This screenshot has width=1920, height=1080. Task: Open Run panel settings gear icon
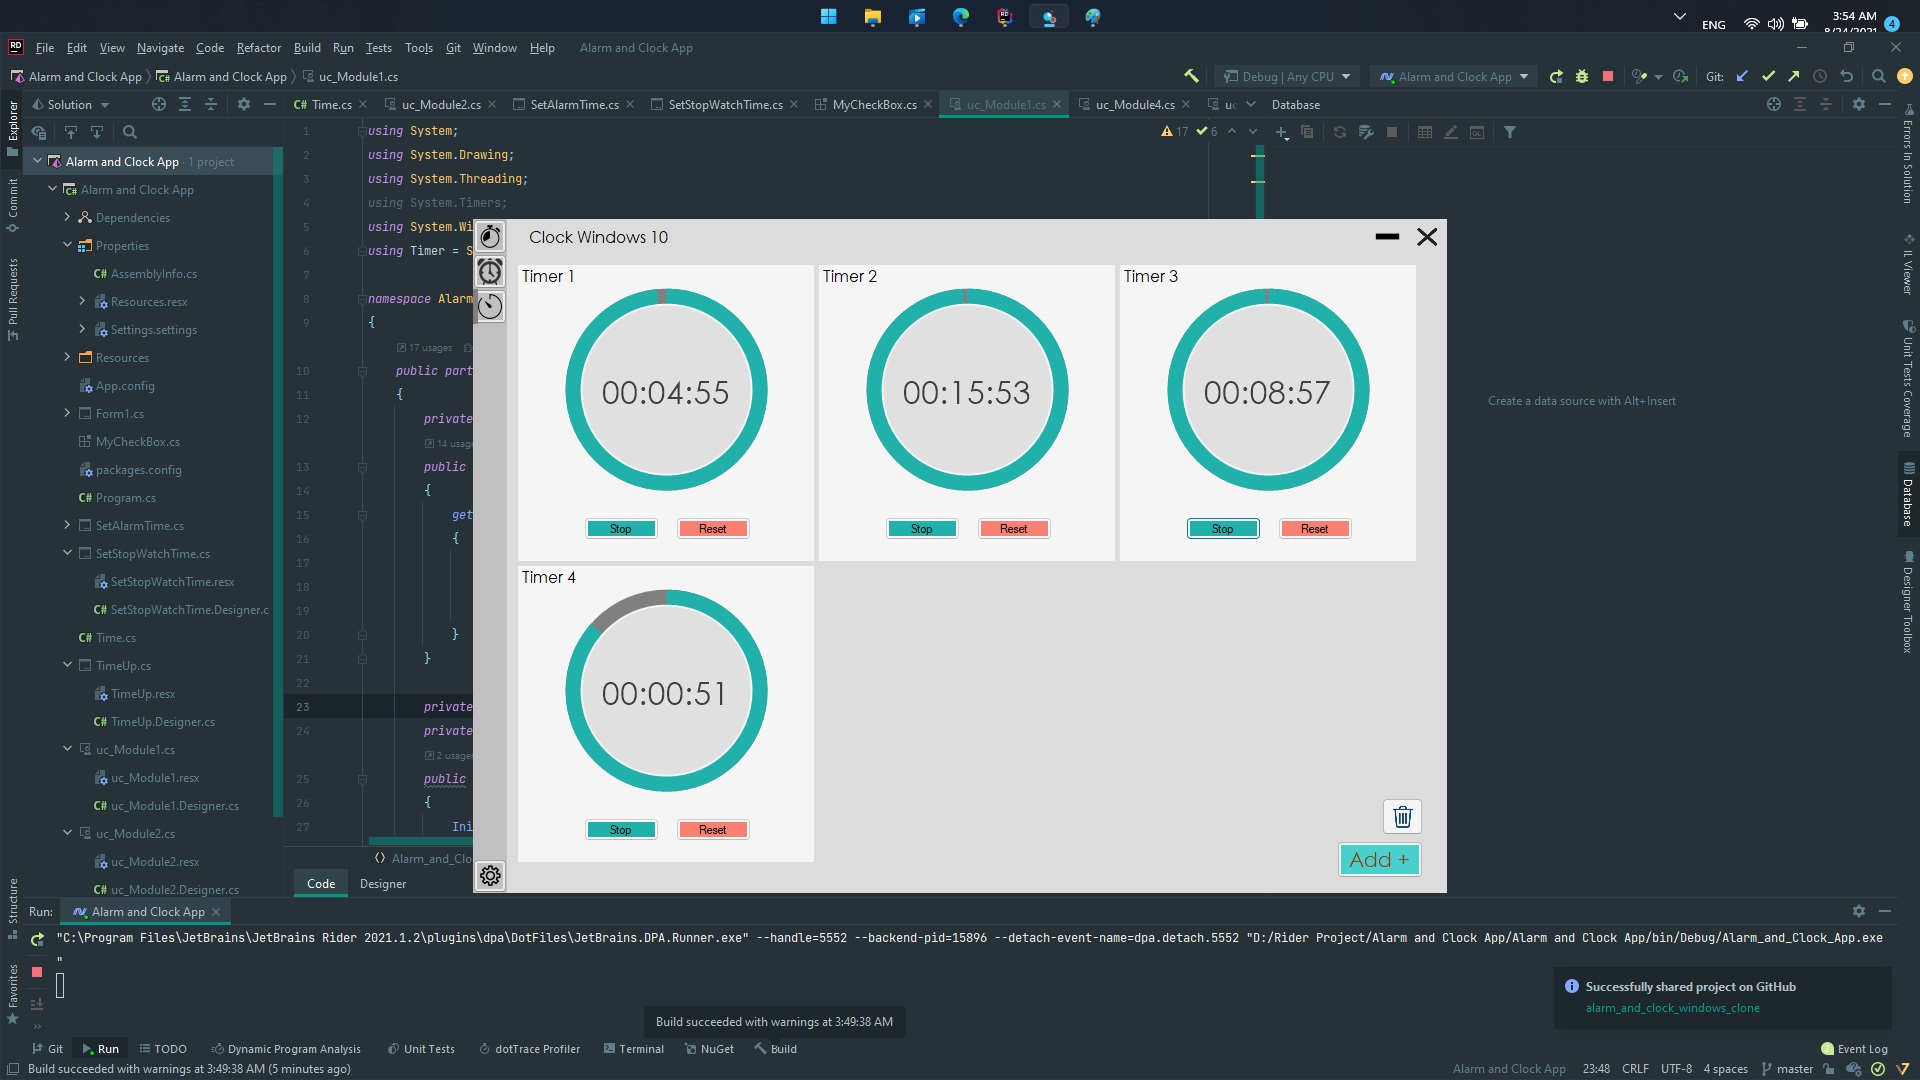pyautogui.click(x=1859, y=911)
